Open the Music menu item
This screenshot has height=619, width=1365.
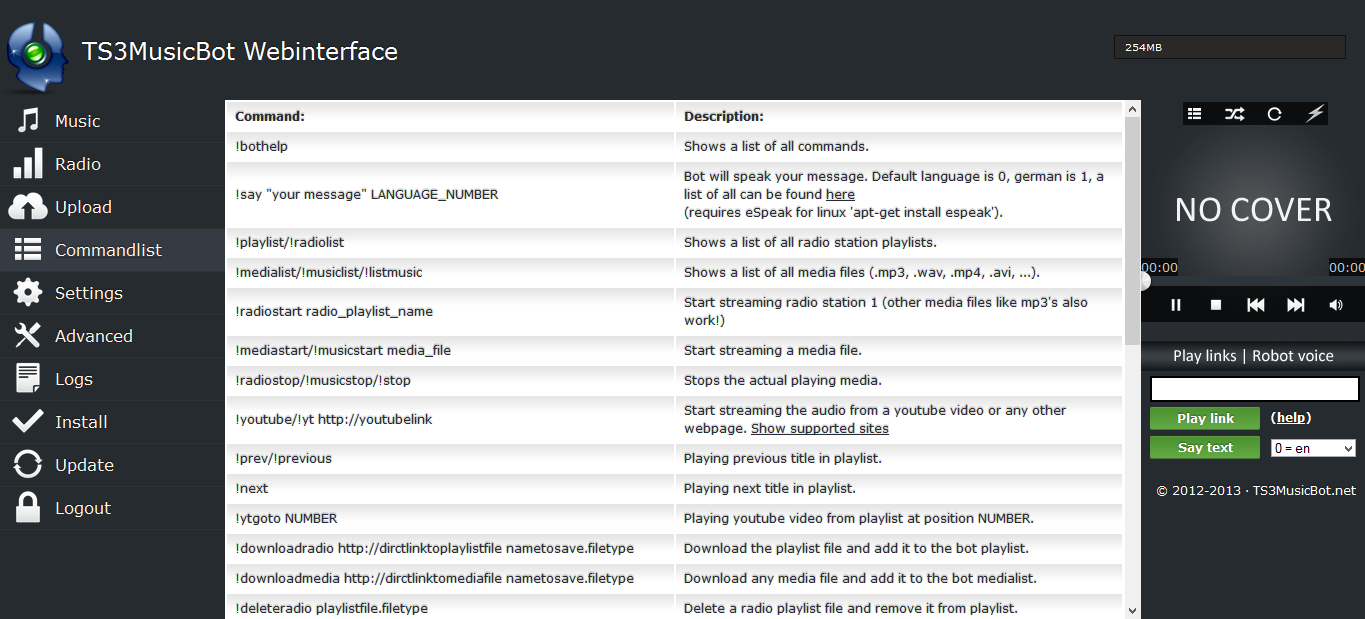pos(112,121)
